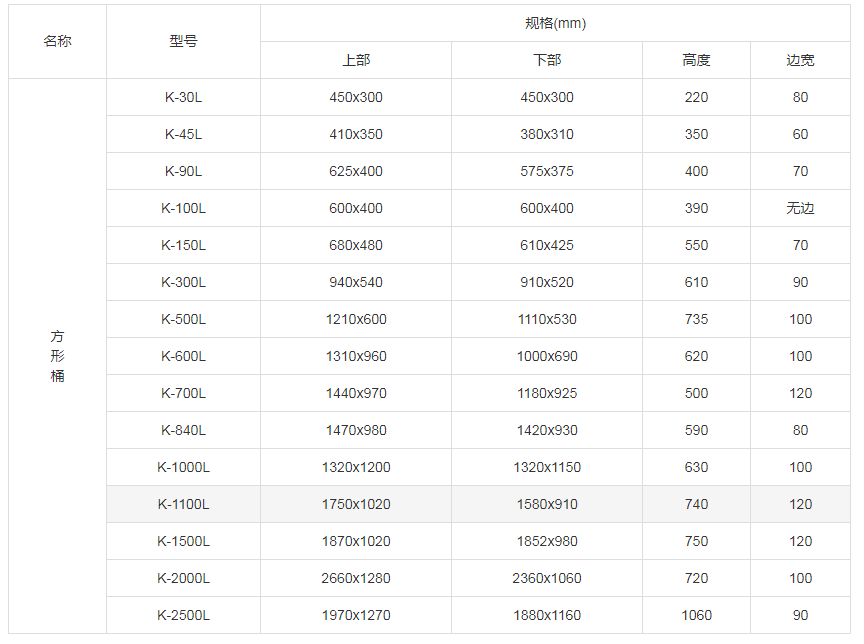Click the K-1000L model cell
This screenshot has height=644, width=864.
coord(183,467)
